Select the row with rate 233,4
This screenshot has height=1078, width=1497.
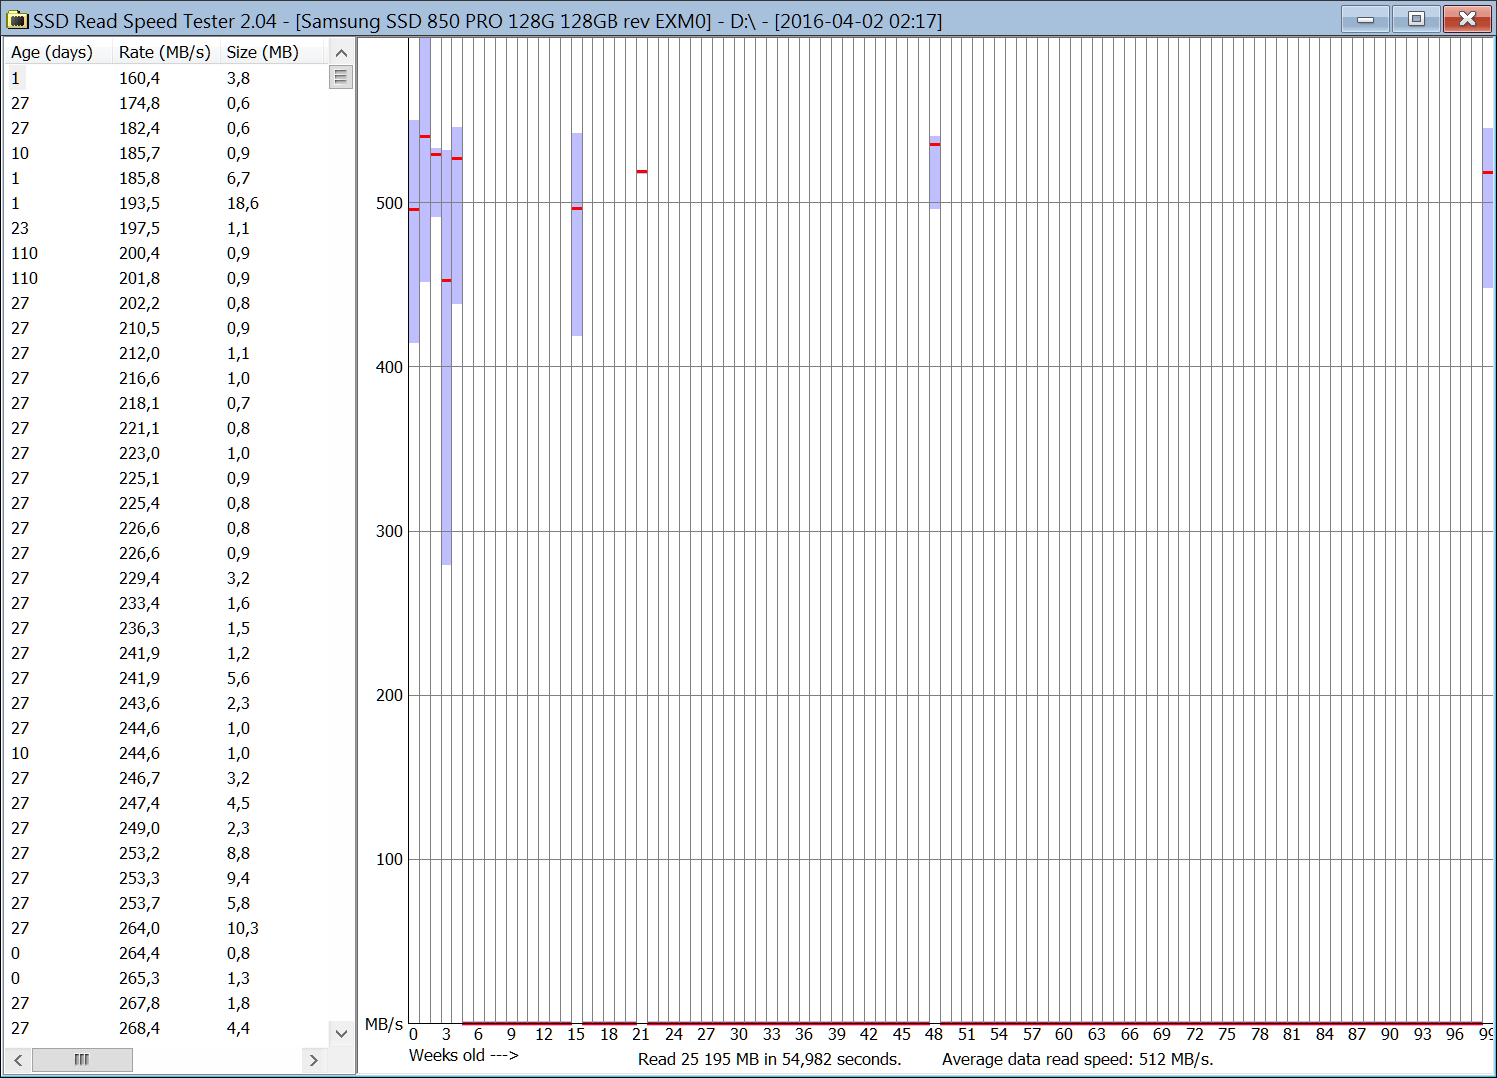pyautogui.click(x=167, y=603)
